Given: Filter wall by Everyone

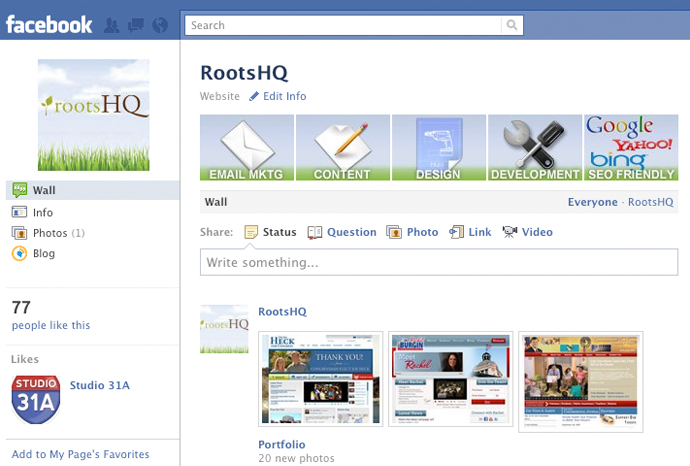Looking at the screenshot, I should (x=592, y=202).
